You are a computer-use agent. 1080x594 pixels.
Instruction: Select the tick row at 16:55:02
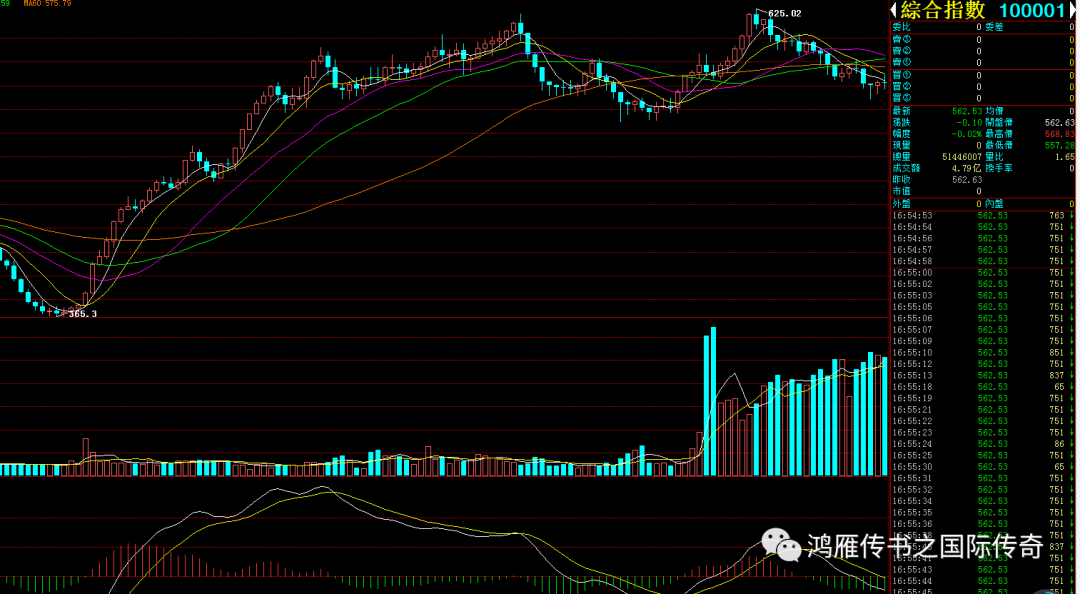click(983, 284)
